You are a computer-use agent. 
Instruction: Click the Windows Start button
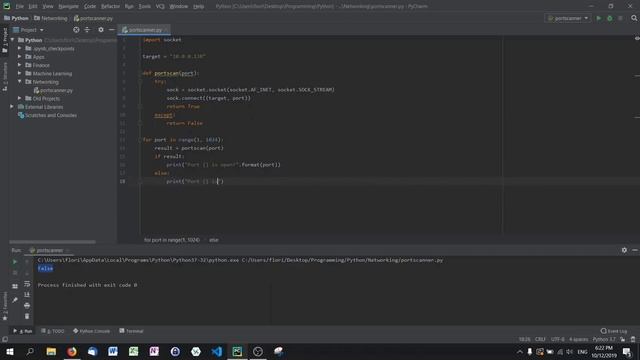point(9,351)
